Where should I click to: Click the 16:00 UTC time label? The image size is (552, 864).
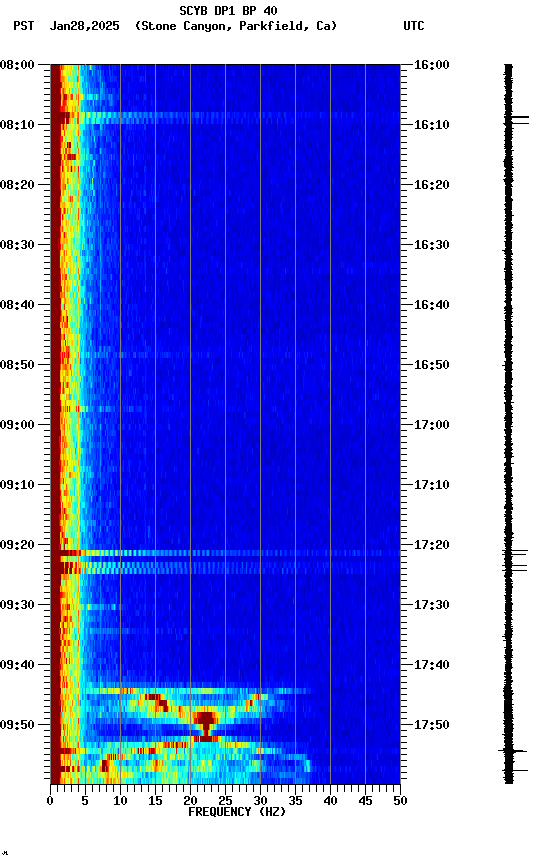click(431, 65)
